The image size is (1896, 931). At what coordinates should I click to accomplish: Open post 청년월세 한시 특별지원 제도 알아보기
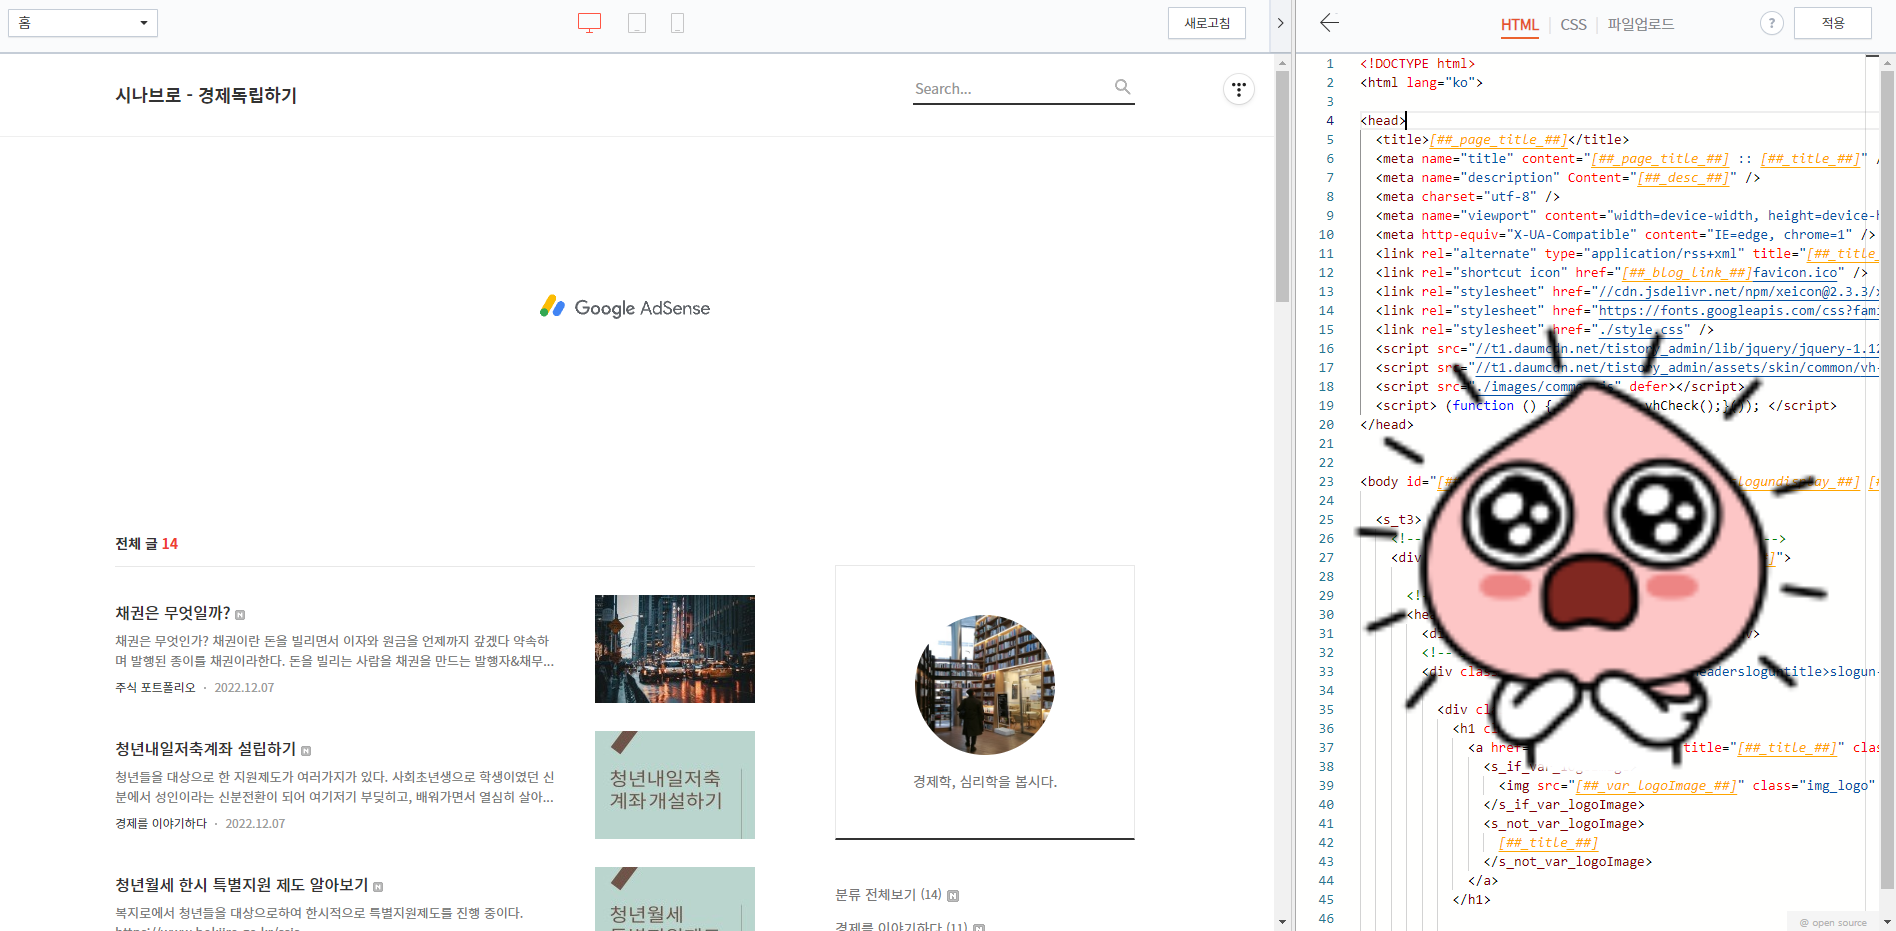click(241, 885)
